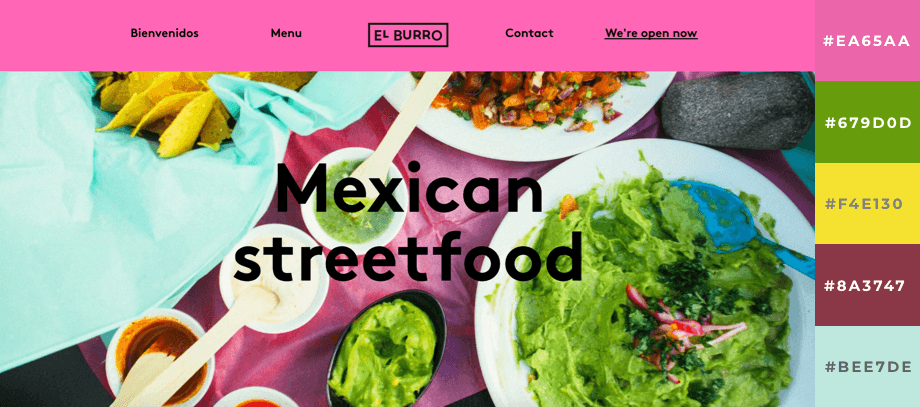Click the small black bowl of guacamole
Screen dimensions: 920x407
click(386, 349)
